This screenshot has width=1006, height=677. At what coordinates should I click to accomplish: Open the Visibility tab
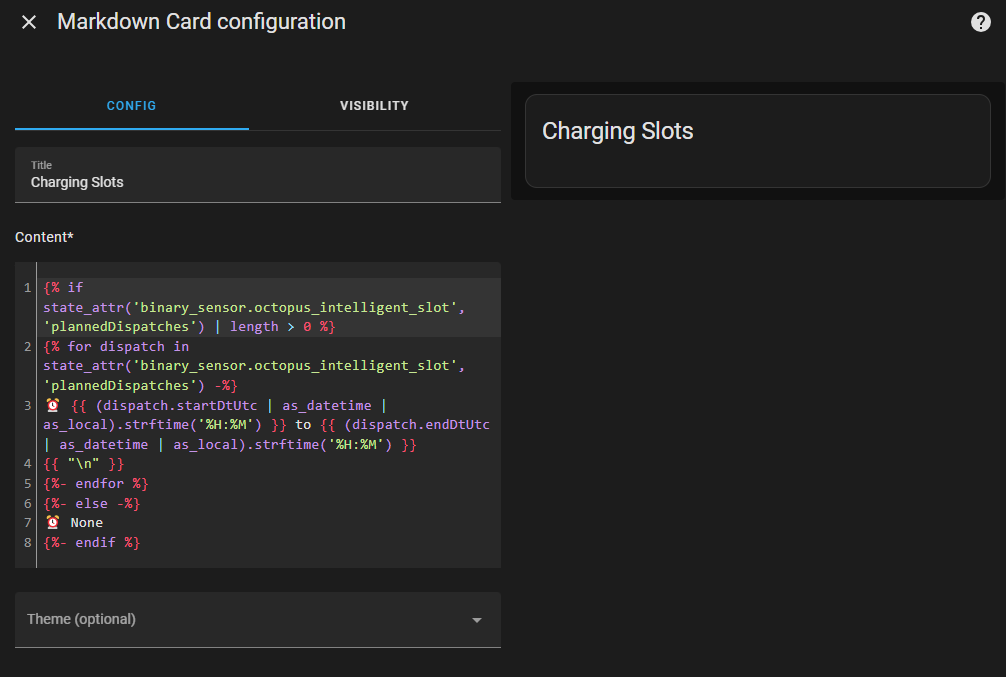coord(374,106)
